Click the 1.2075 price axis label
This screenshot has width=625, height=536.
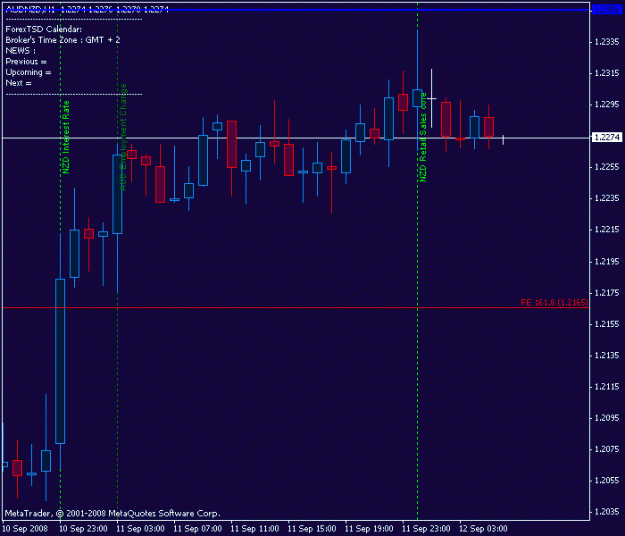(607, 450)
